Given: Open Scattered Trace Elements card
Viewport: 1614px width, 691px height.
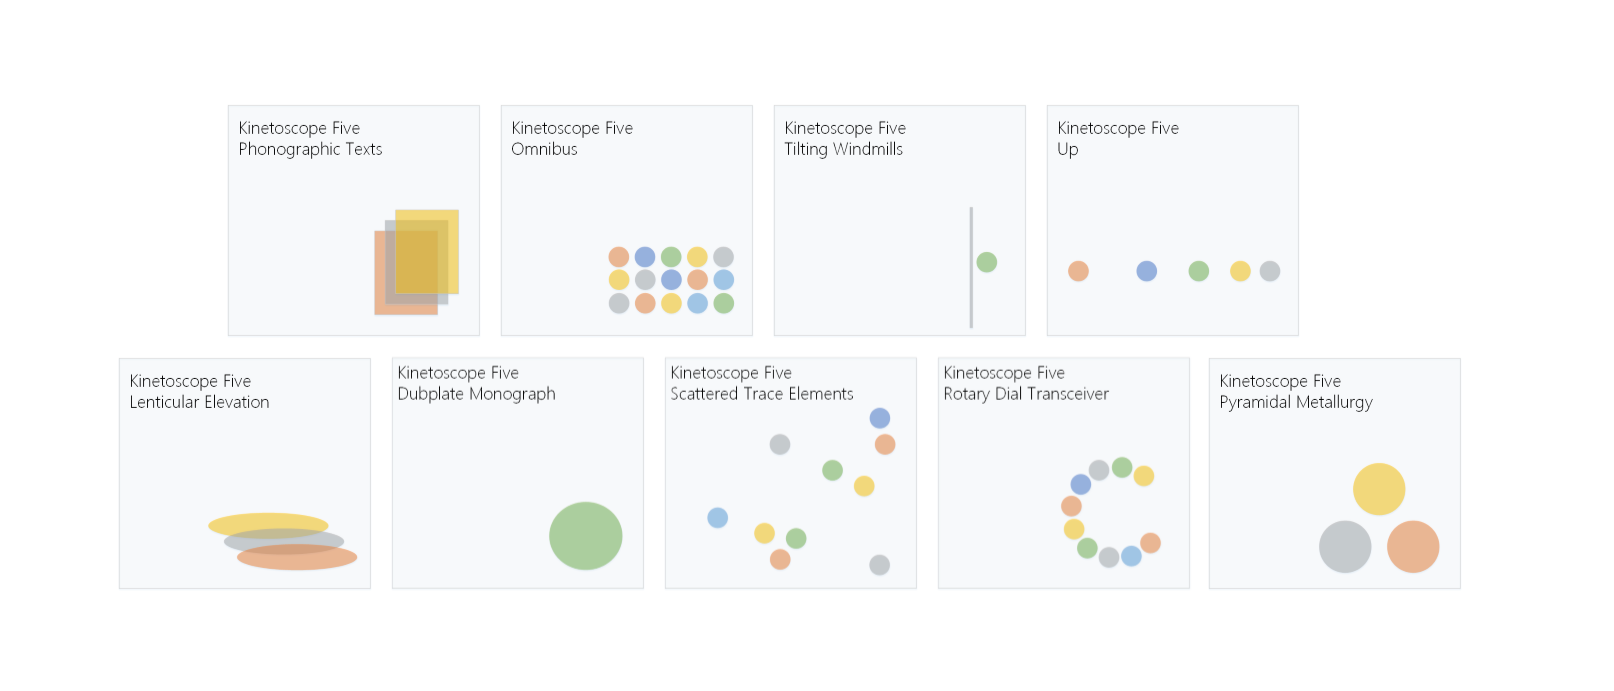Looking at the screenshot, I should (791, 473).
